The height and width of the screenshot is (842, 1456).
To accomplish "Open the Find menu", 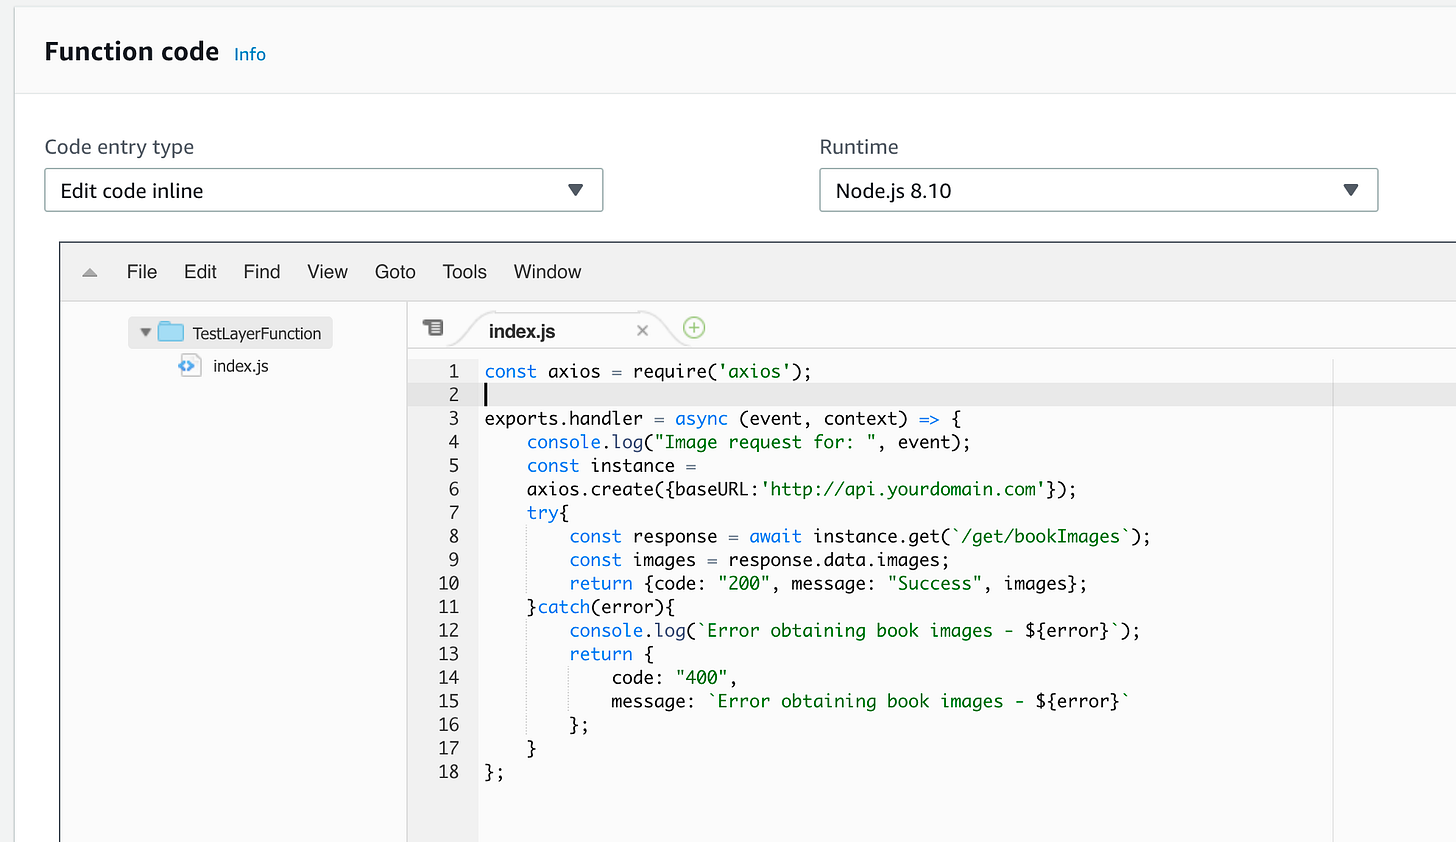I will tap(261, 271).
